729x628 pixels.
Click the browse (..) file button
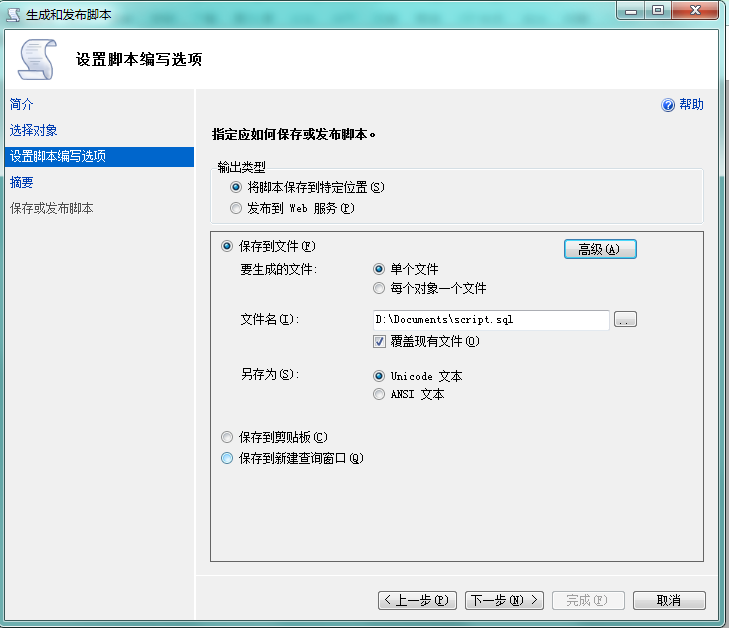click(x=625, y=320)
